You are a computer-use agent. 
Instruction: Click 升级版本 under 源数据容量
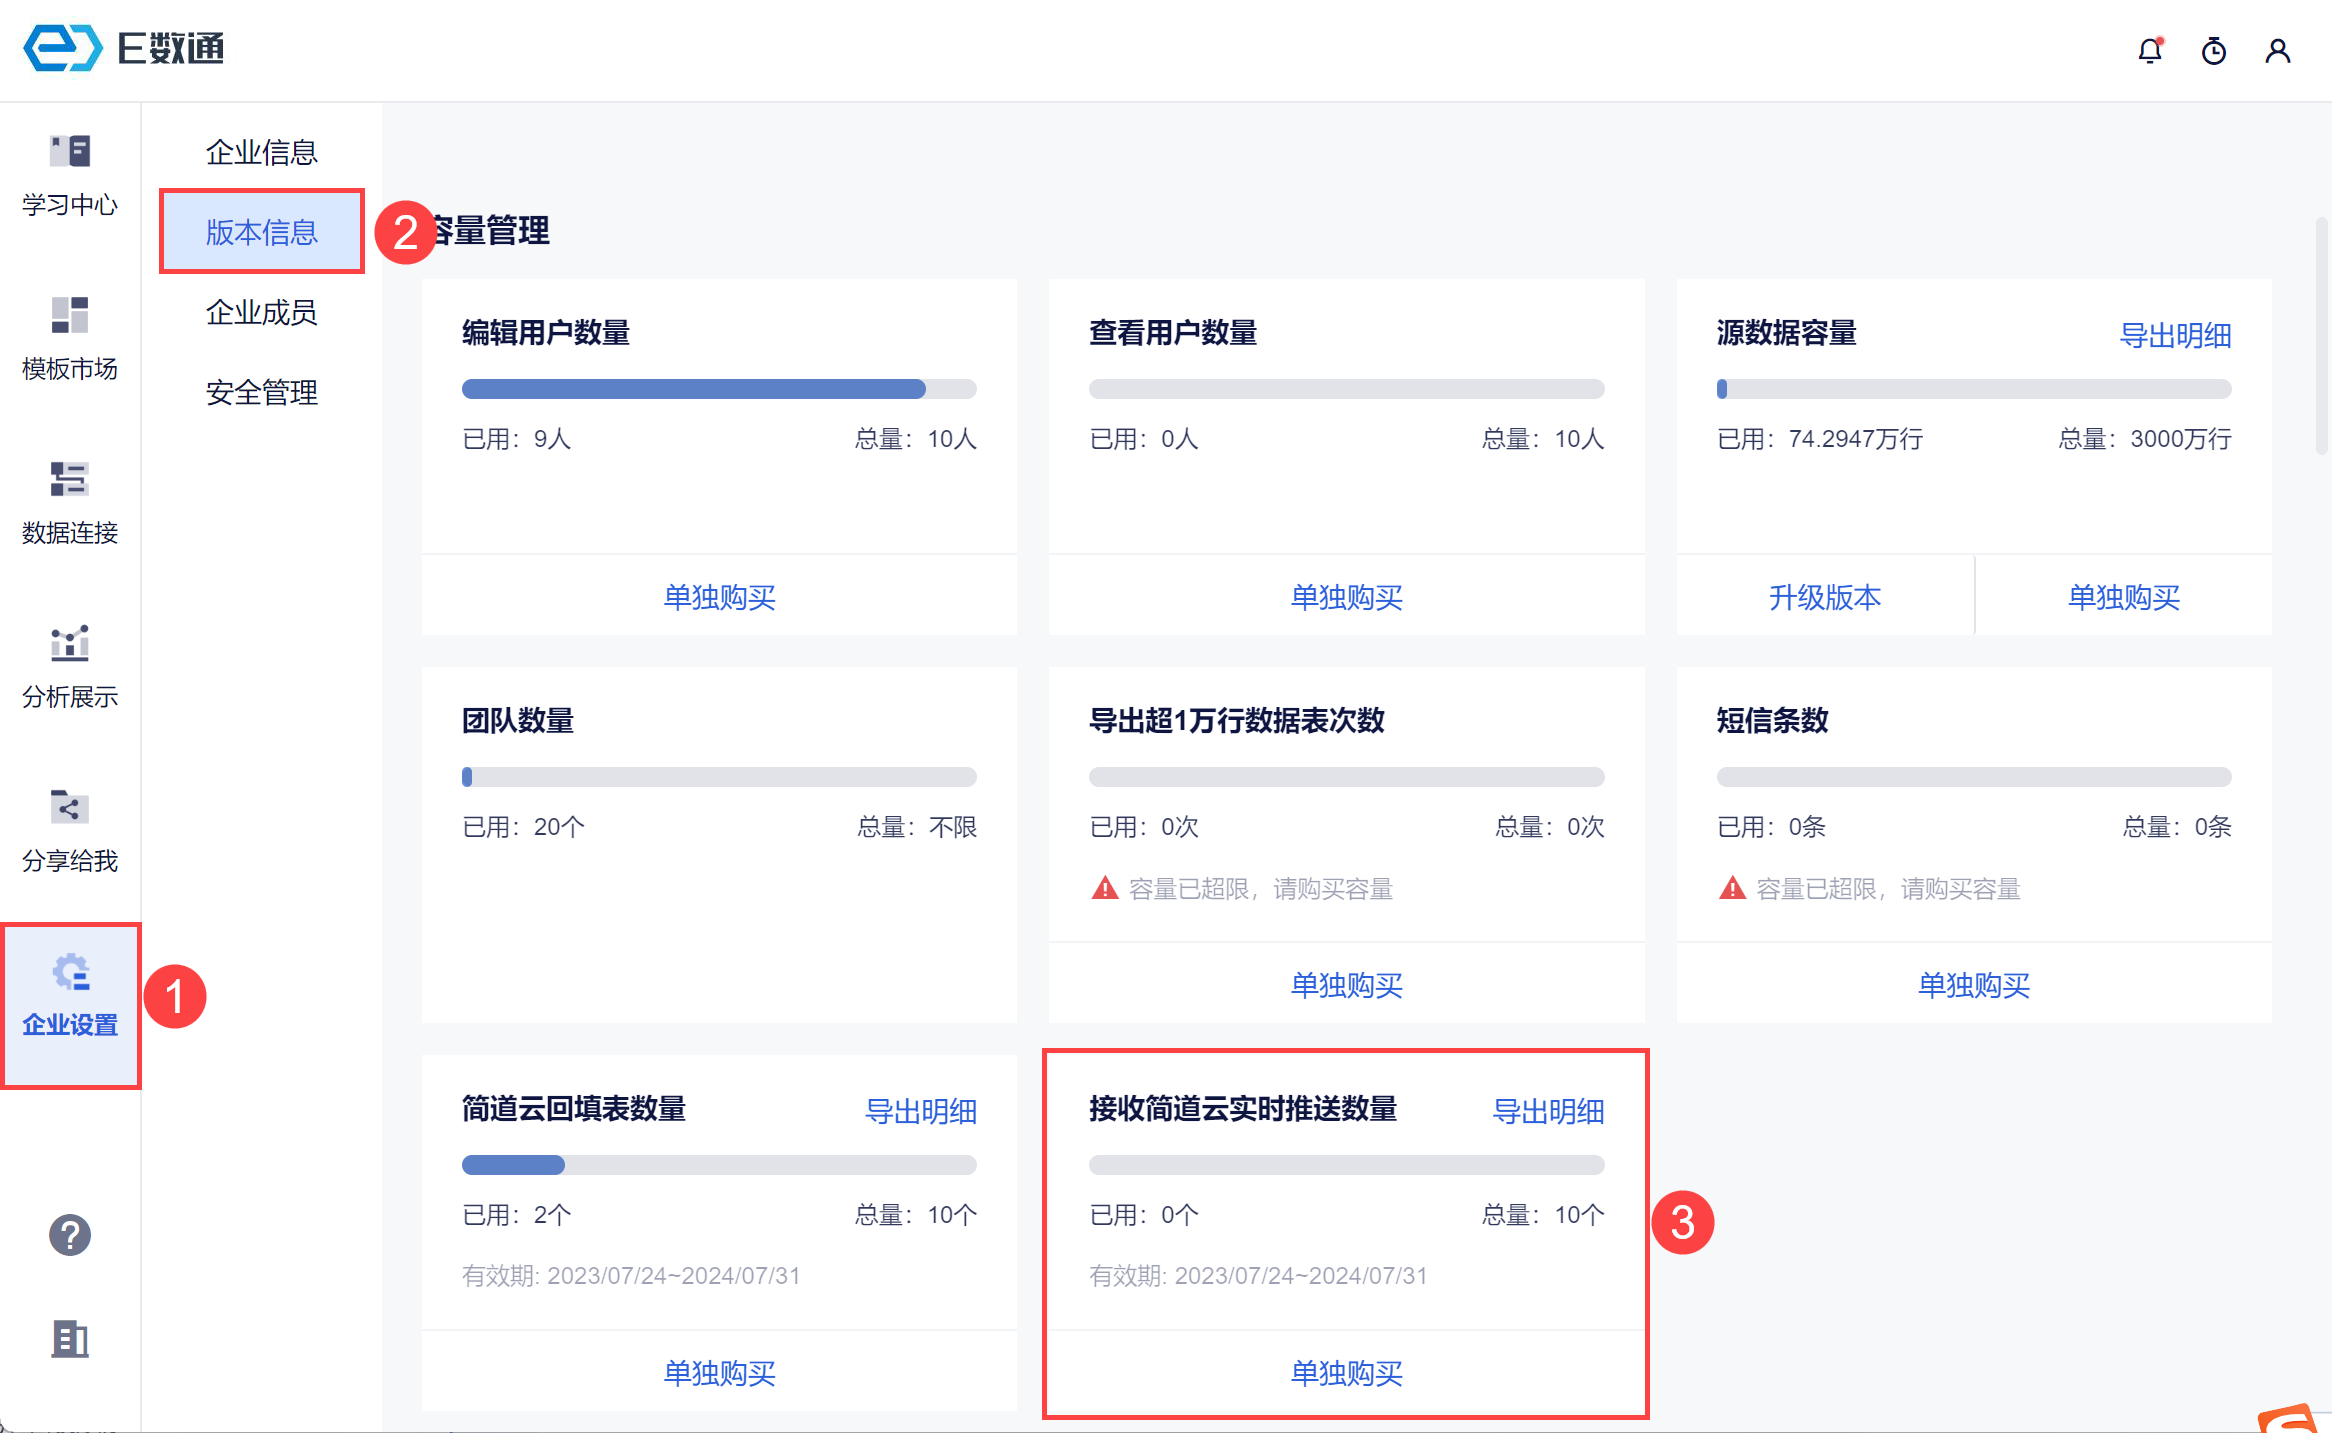[x=1825, y=597]
